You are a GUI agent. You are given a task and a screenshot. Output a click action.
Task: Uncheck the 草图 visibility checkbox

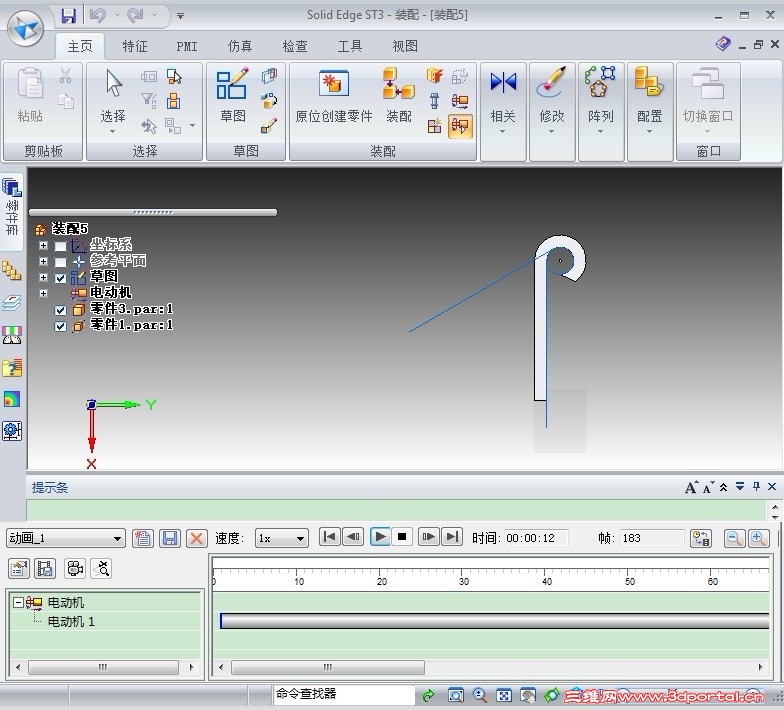(60, 278)
